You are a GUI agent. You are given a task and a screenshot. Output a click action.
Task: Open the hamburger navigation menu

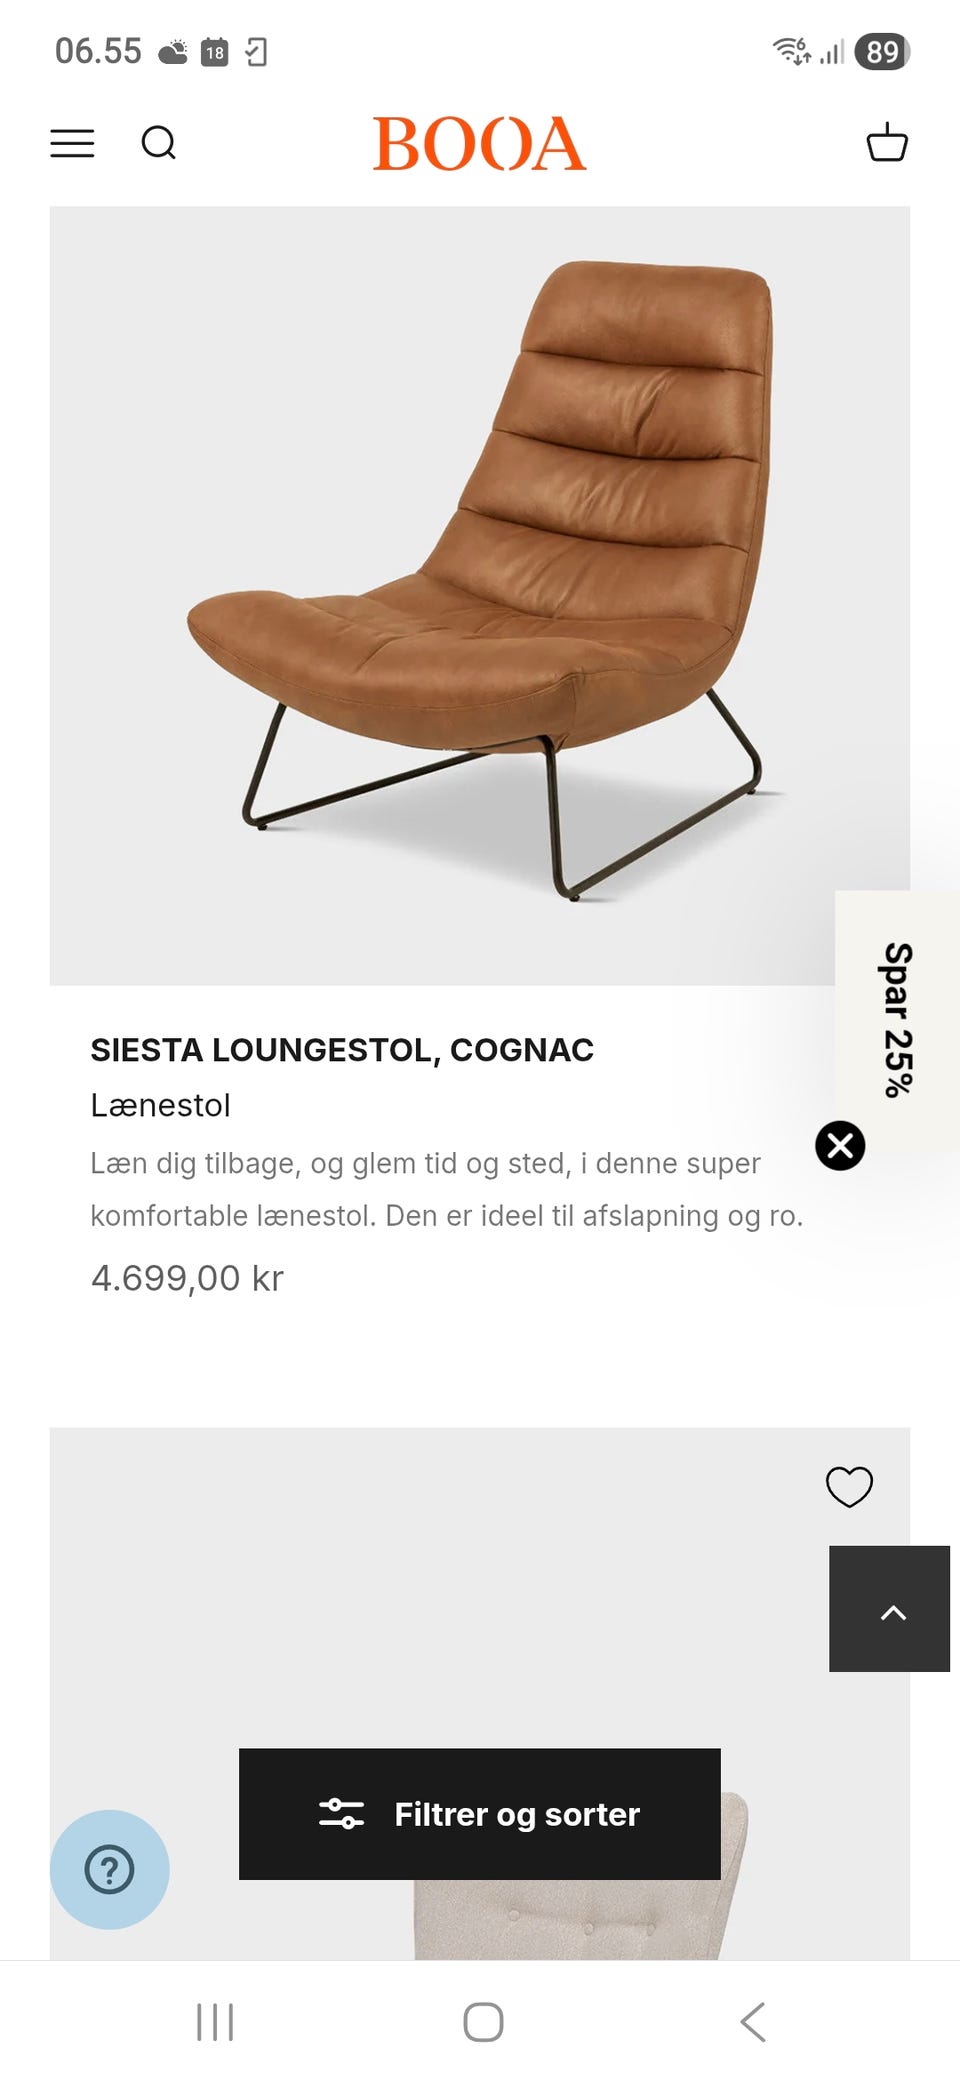tap(72, 143)
